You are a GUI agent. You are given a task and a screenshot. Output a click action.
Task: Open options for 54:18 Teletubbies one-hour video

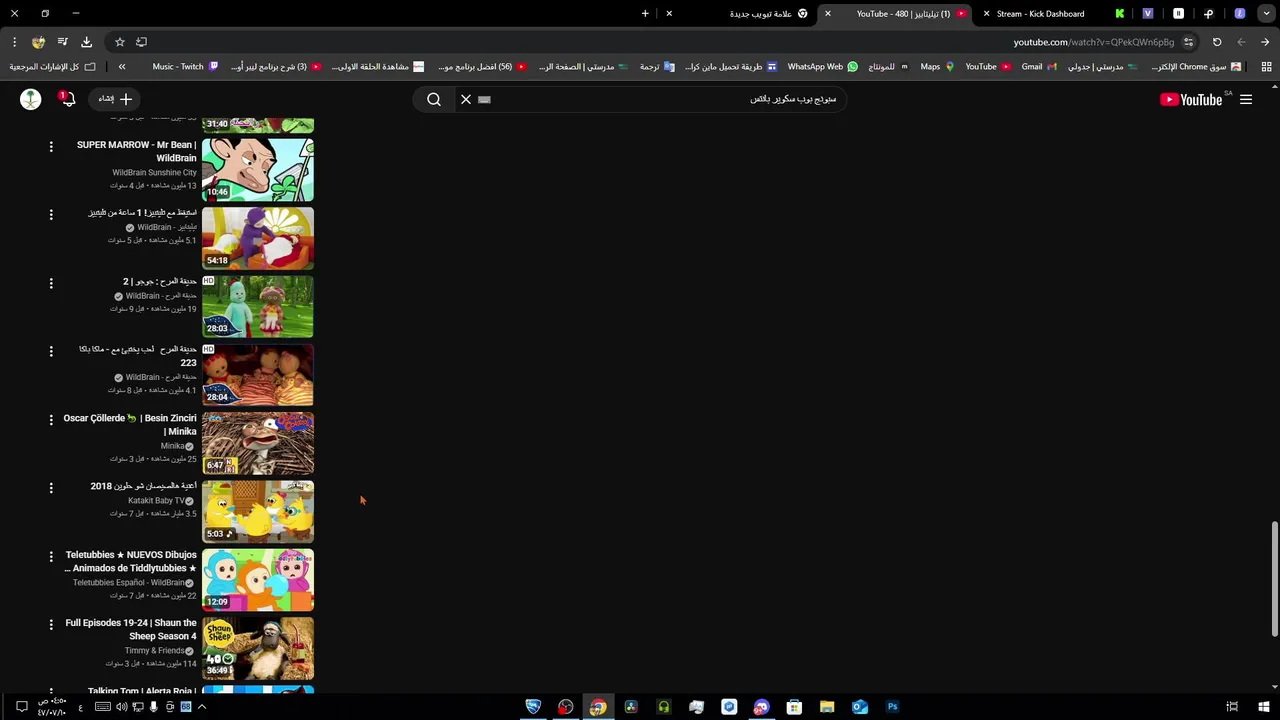(x=51, y=215)
